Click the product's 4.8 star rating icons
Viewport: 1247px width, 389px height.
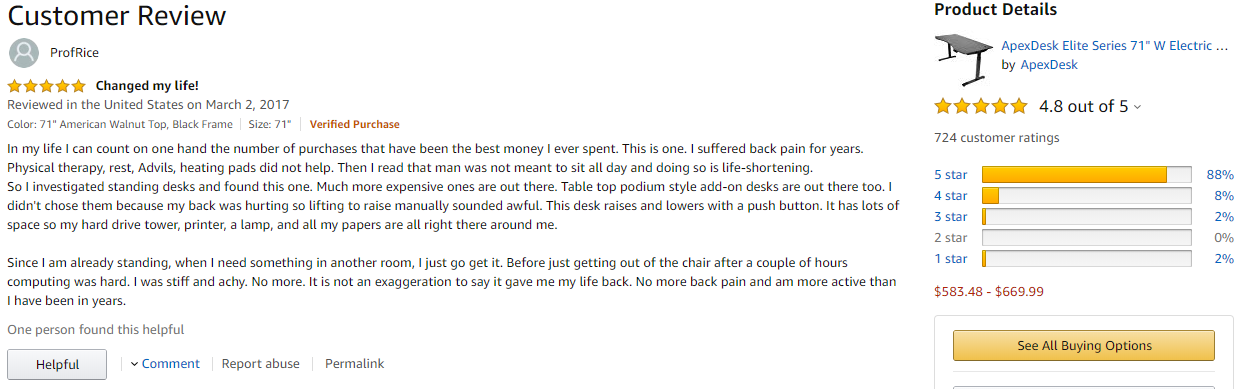pos(980,106)
